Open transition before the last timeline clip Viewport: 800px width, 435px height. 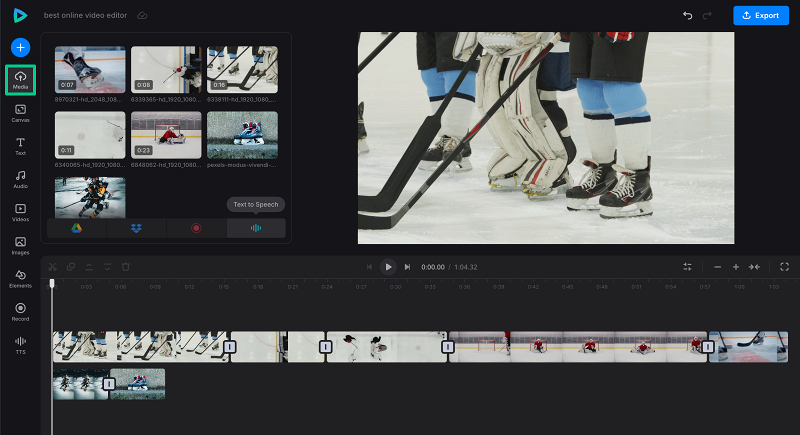tap(708, 347)
